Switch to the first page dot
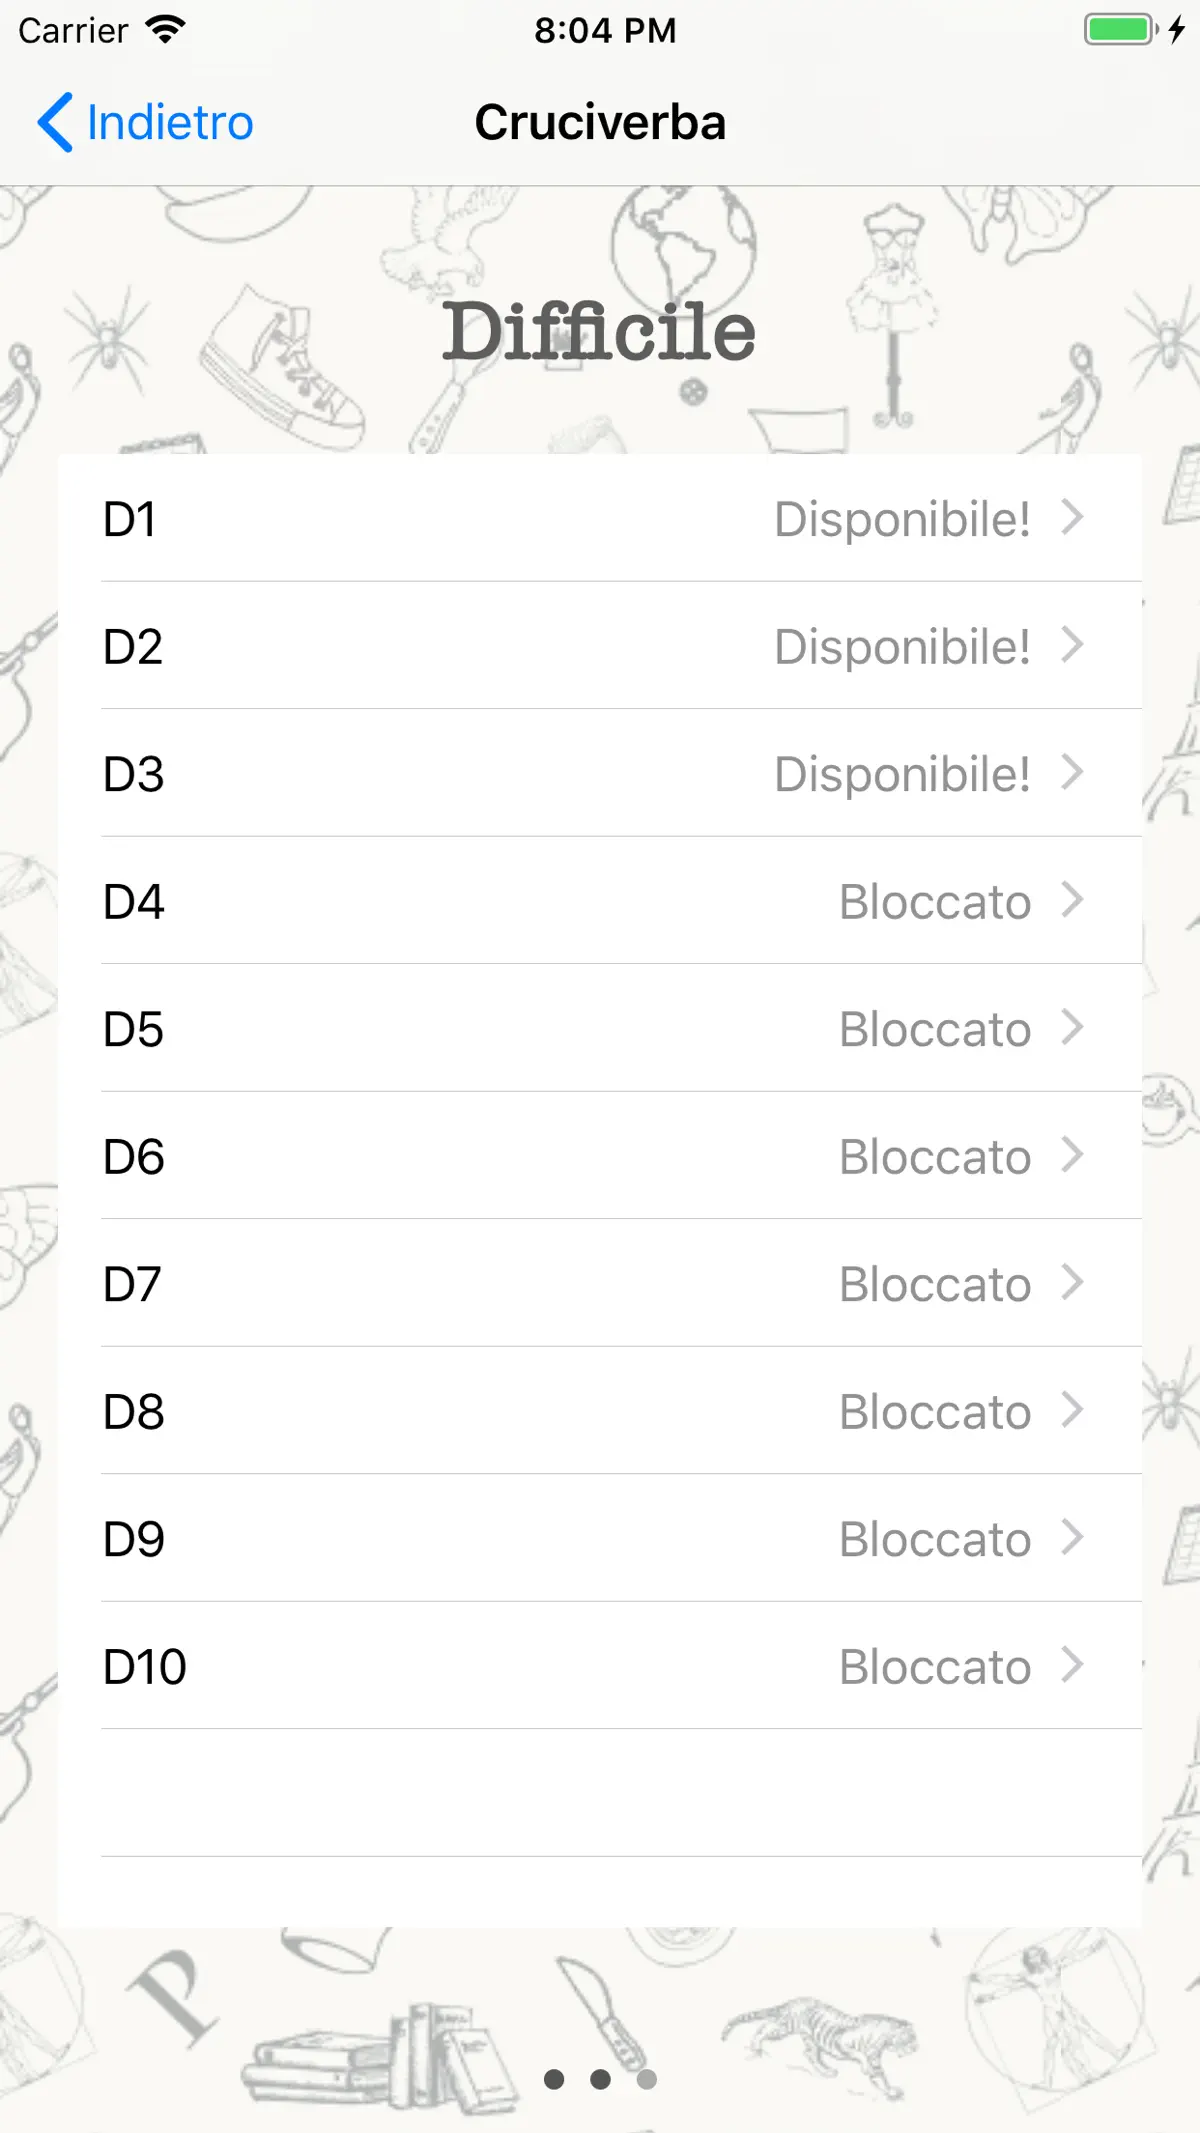Screen dimensions: 1200x2133 (554, 2080)
